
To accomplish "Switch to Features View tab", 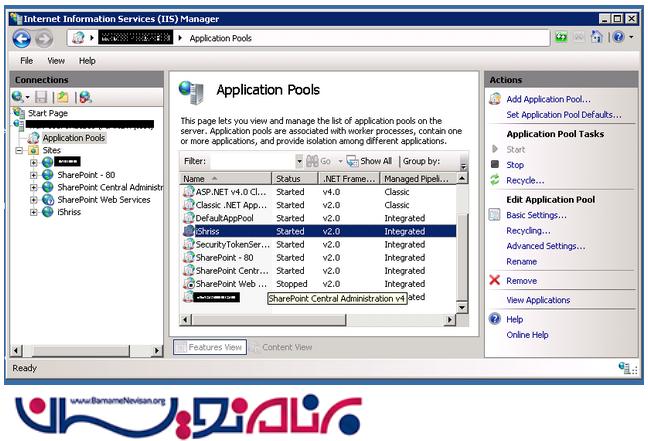I will pos(210,347).
